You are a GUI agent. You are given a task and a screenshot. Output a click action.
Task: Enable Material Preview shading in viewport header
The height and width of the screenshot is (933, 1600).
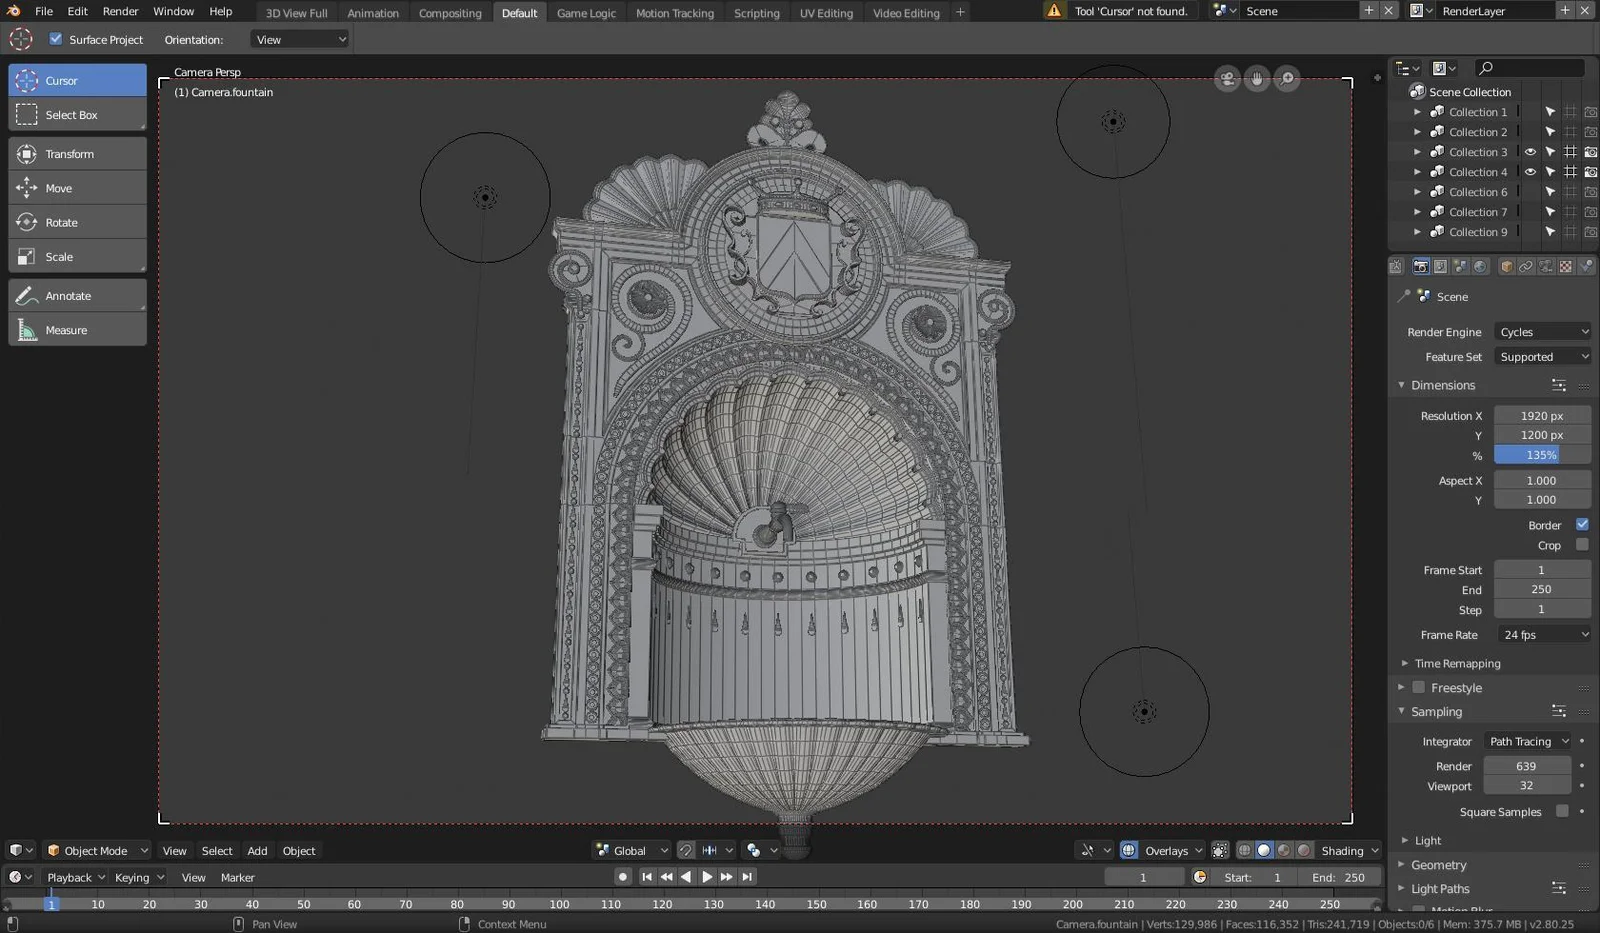1283,850
